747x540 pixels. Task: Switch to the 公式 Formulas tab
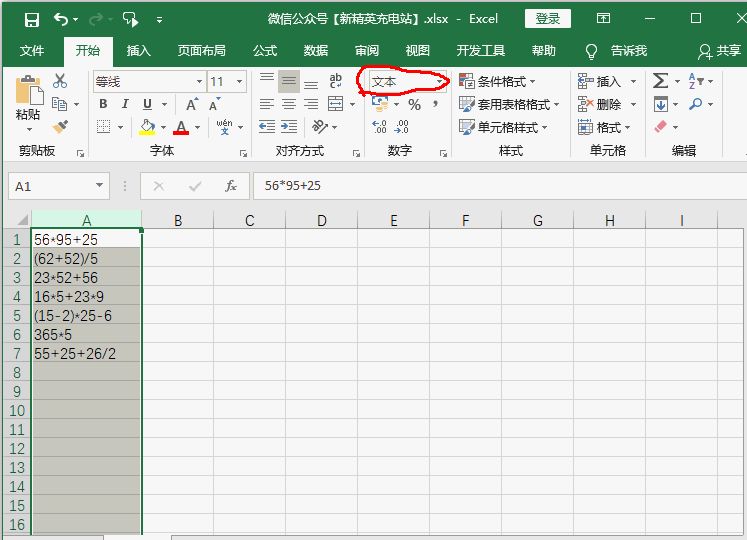coord(265,51)
